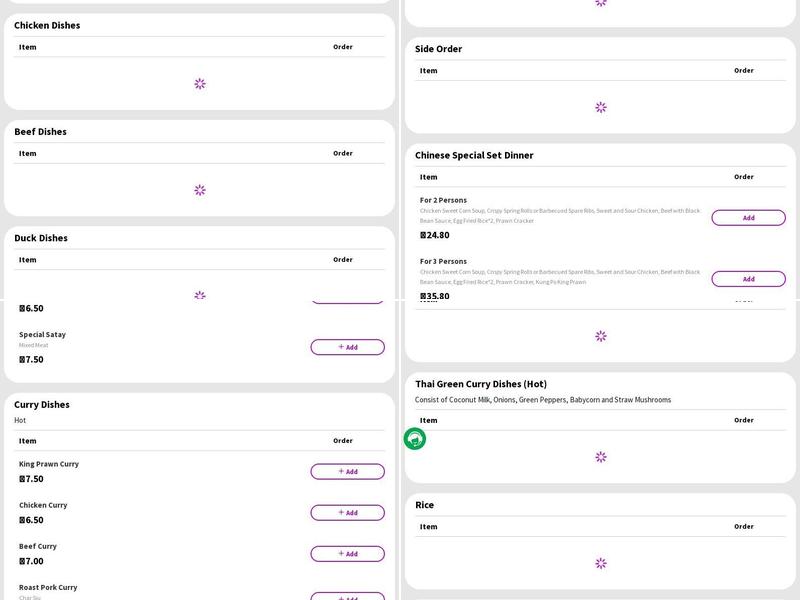Add Chicken Curry to the order
This screenshot has height=600, width=800.
tap(347, 513)
